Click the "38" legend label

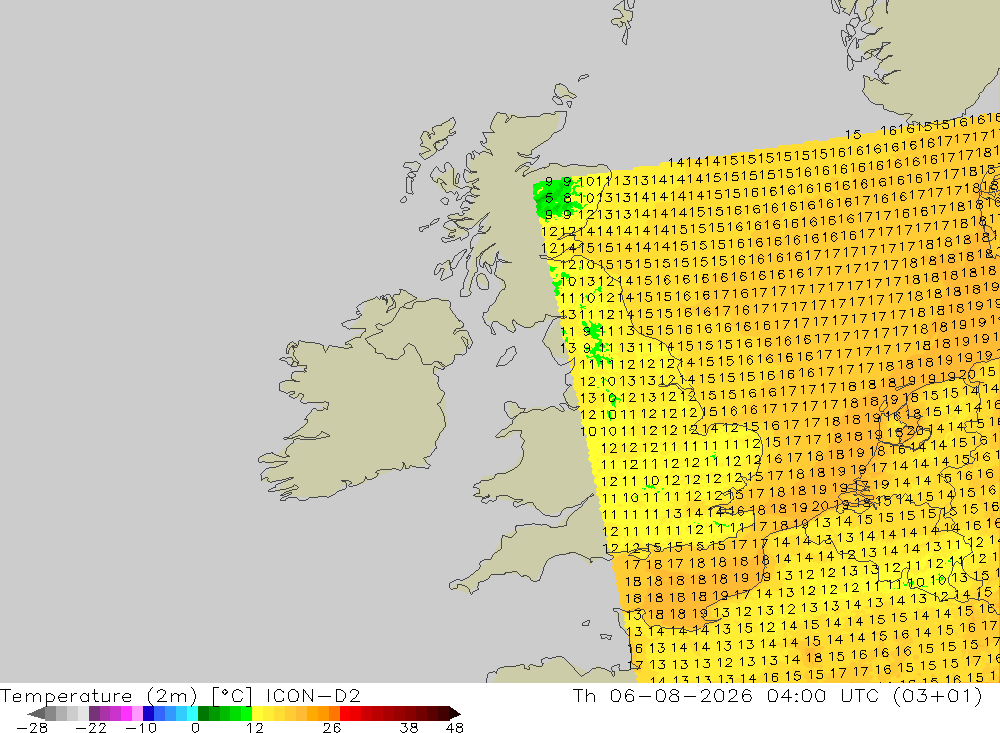click(x=409, y=727)
